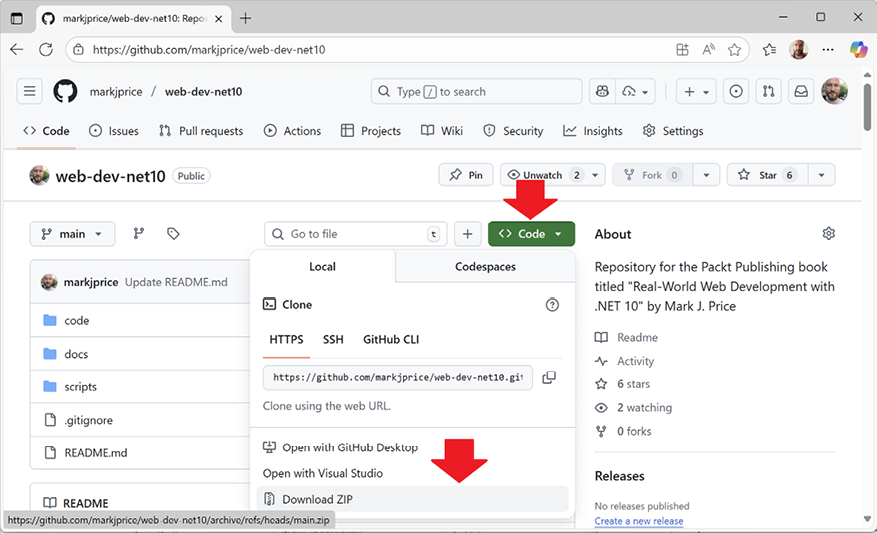The height and width of the screenshot is (533, 877).
Task: Open the notifications inbox icon
Action: (801, 91)
